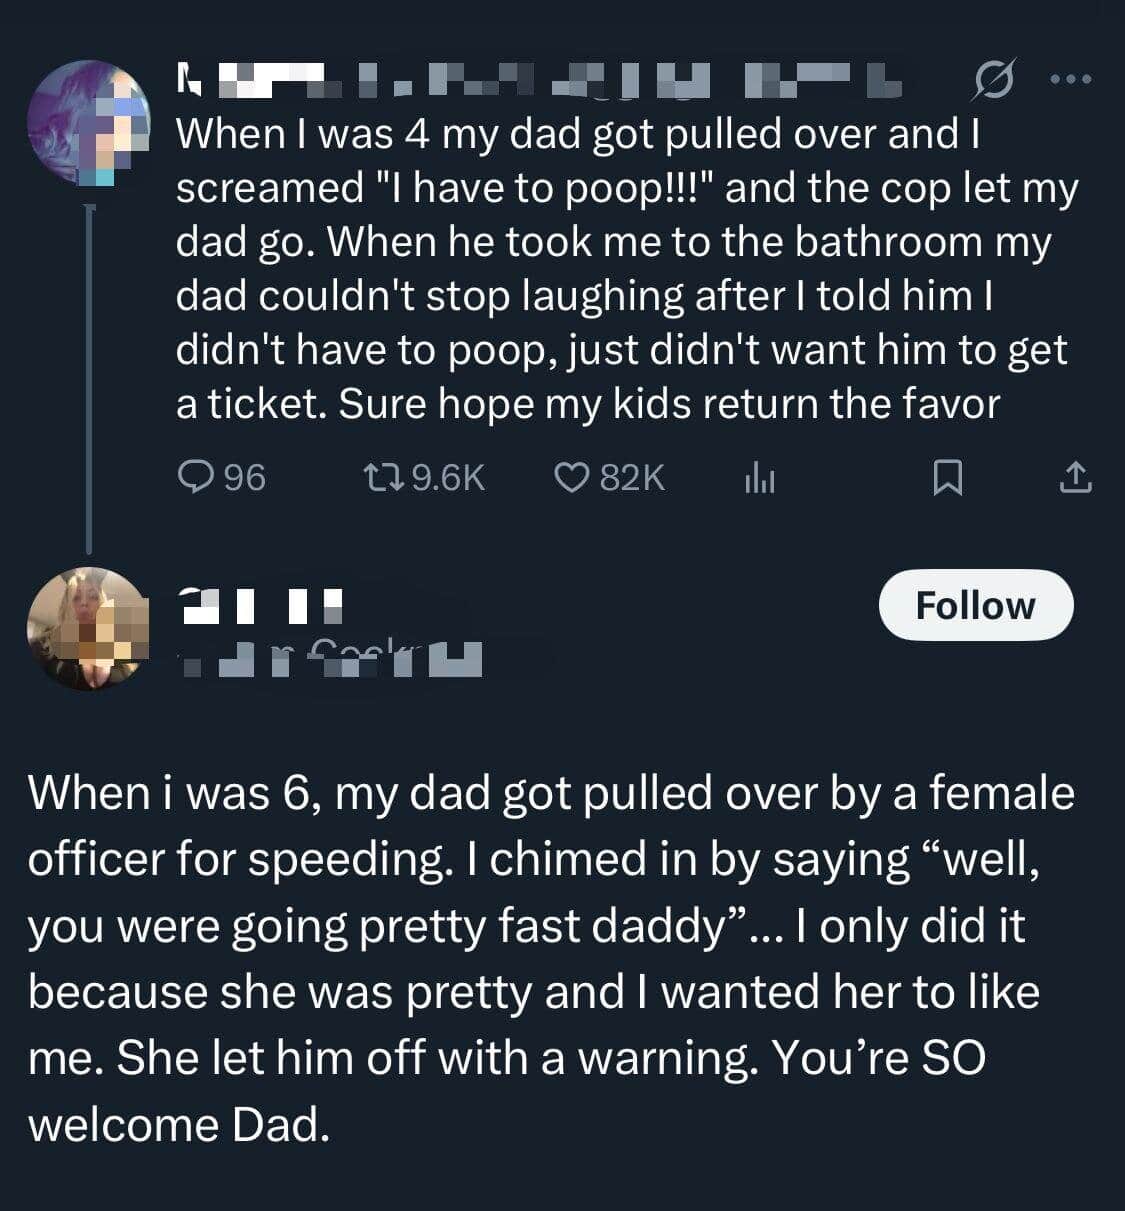1125x1211 pixels.
Task: Click the reply speech bubble icon
Action: pyautogui.click(x=193, y=478)
